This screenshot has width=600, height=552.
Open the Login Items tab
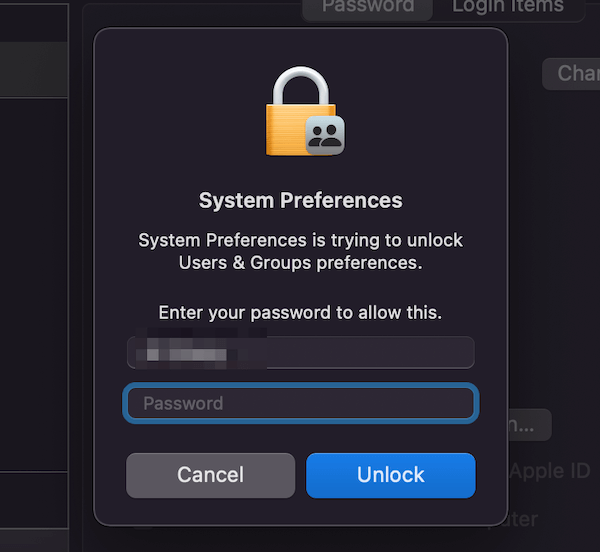click(x=508, y=8)
